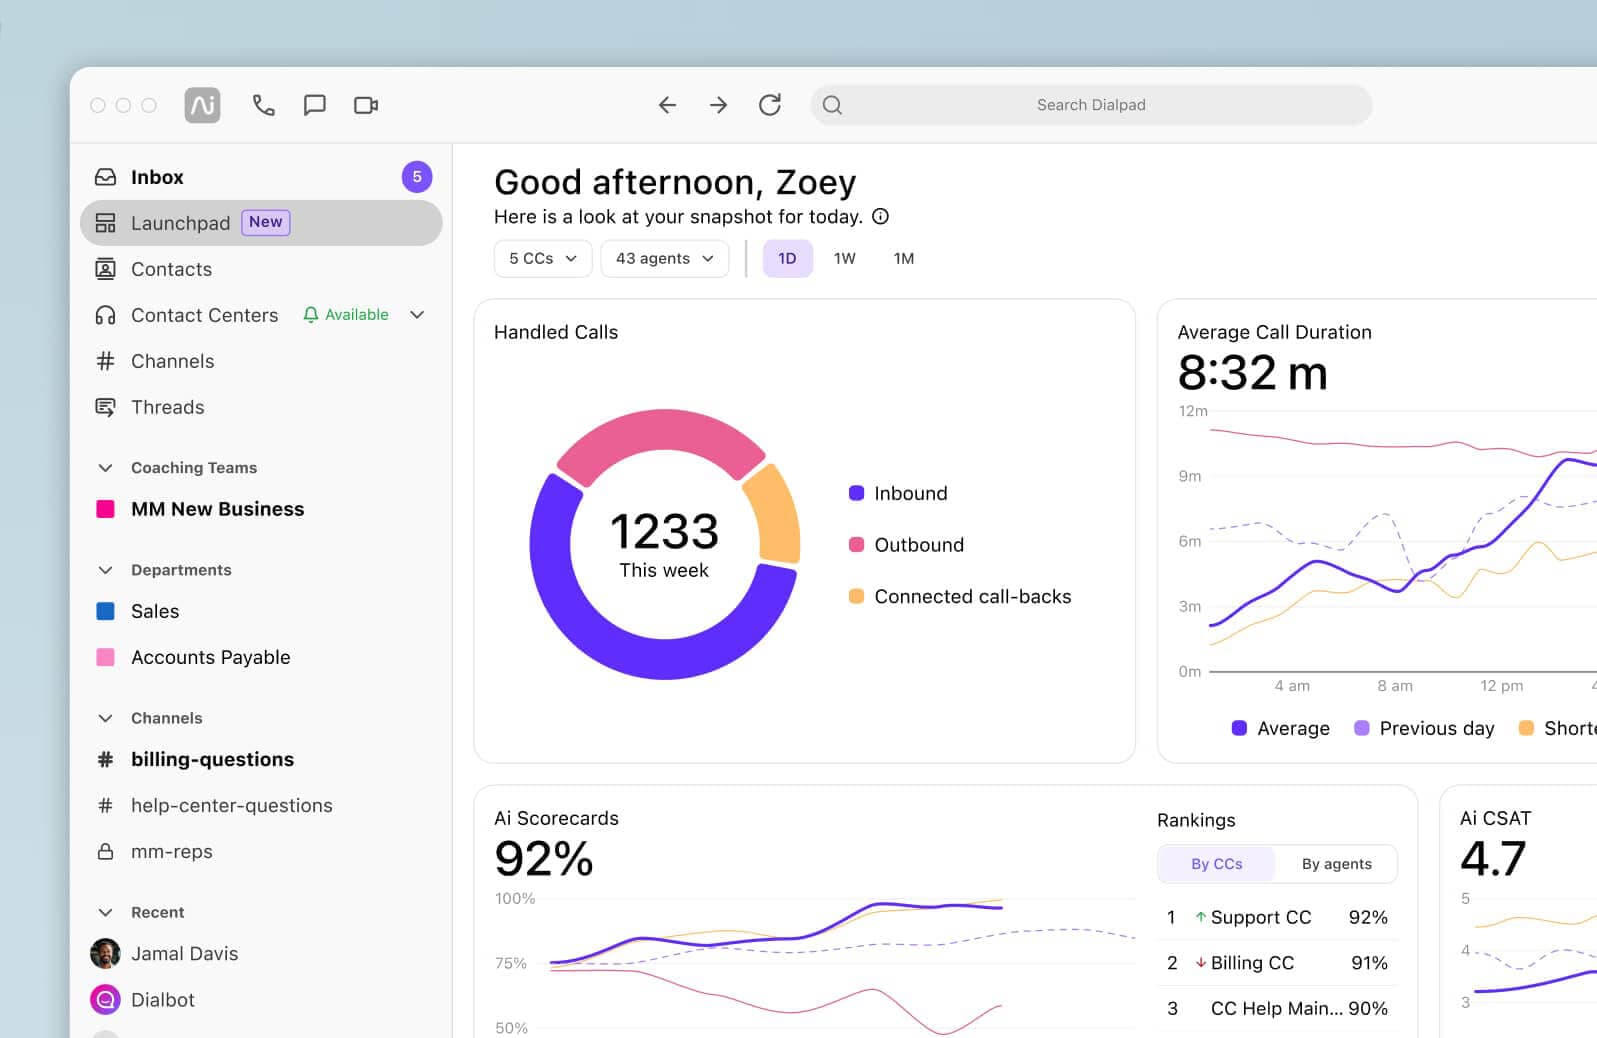Screen dimensions: 1597x1038
Task: Select the 1M time range
Action: point(903,258)
